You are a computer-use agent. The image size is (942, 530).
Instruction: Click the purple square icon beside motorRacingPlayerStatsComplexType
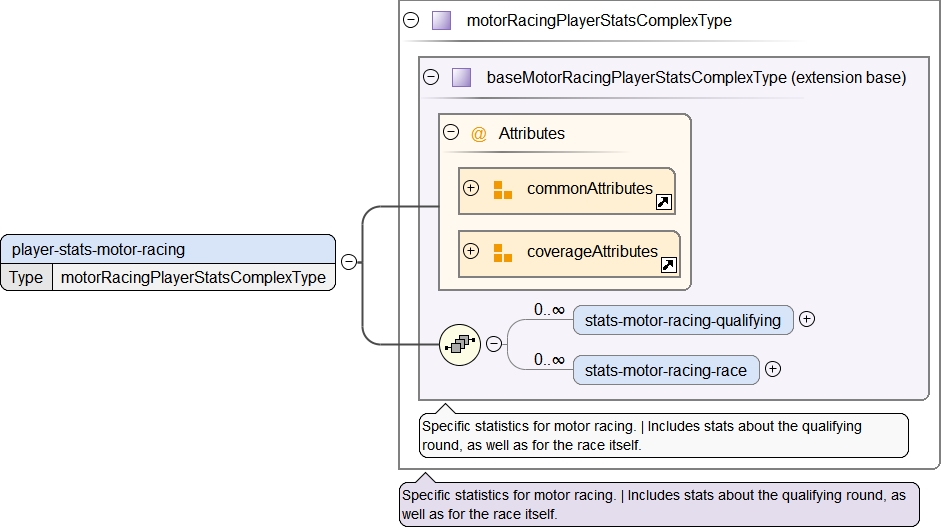tap(441, 21)
